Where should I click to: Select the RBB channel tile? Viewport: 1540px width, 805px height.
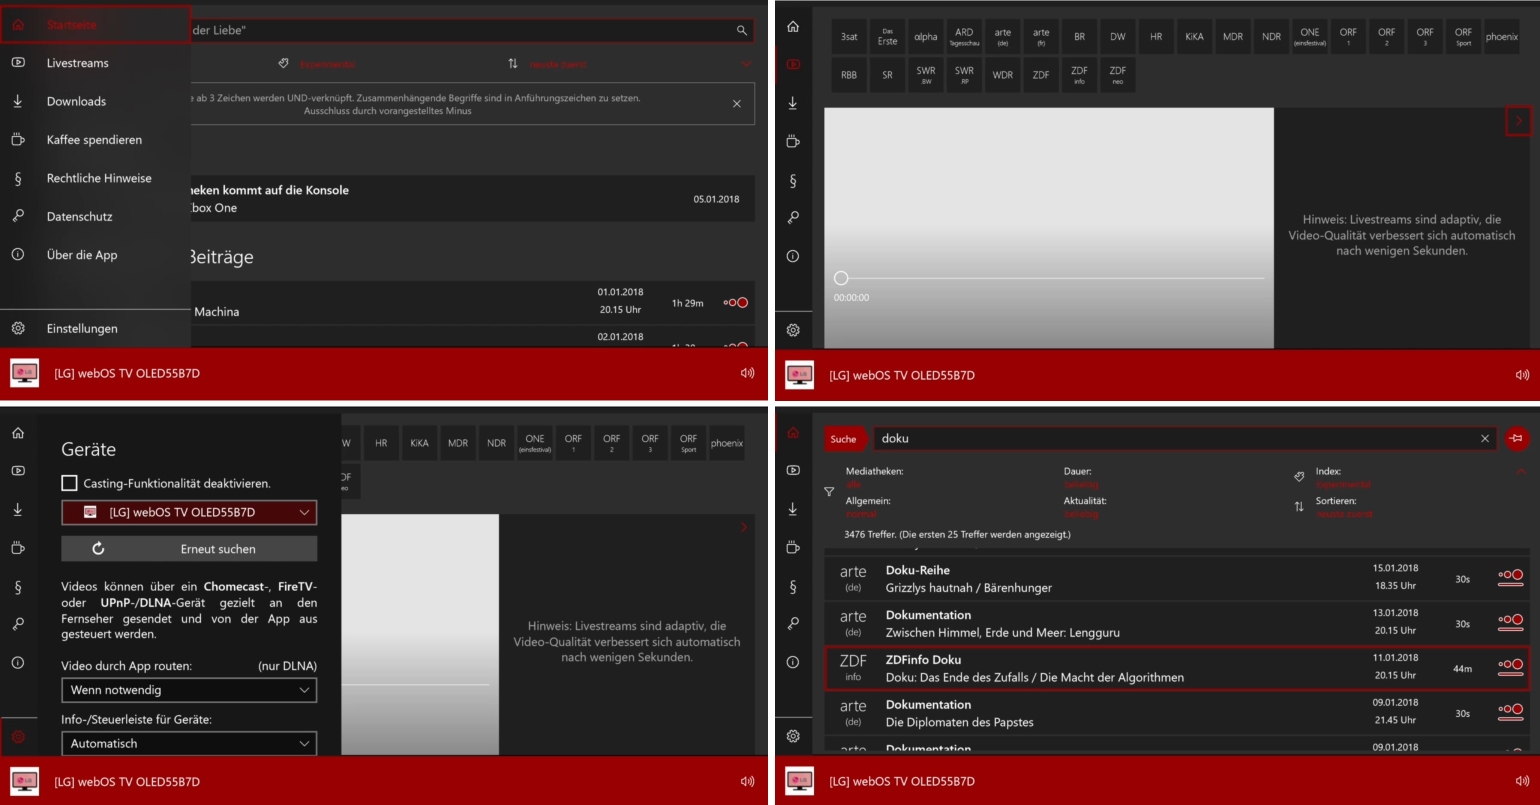(x=849, y=75)
